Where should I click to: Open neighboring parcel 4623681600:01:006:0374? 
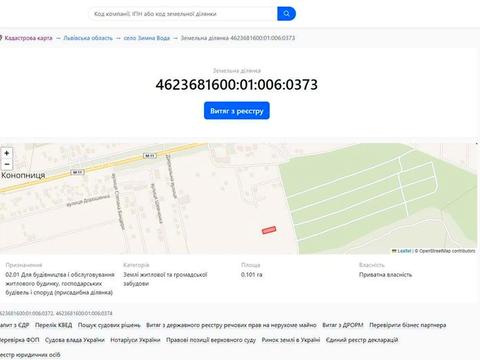(x=84, y=313)
